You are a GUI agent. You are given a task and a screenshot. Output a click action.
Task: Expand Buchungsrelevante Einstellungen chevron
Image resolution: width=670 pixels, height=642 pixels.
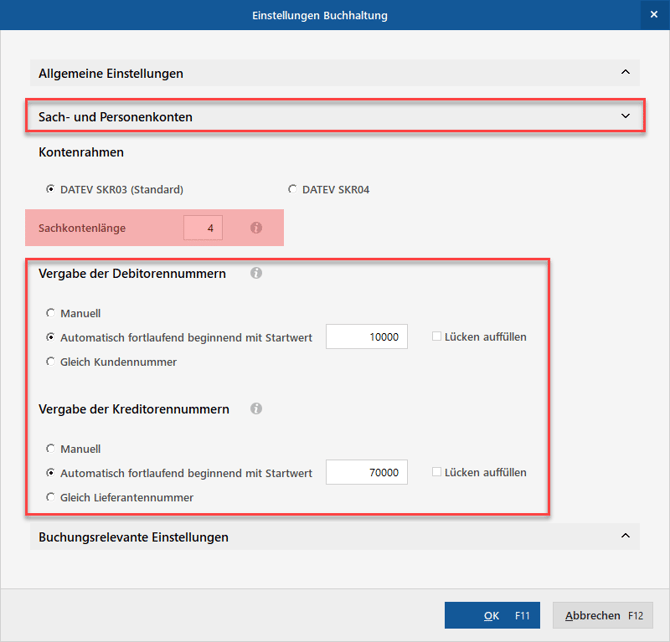(x=625, y=536)
